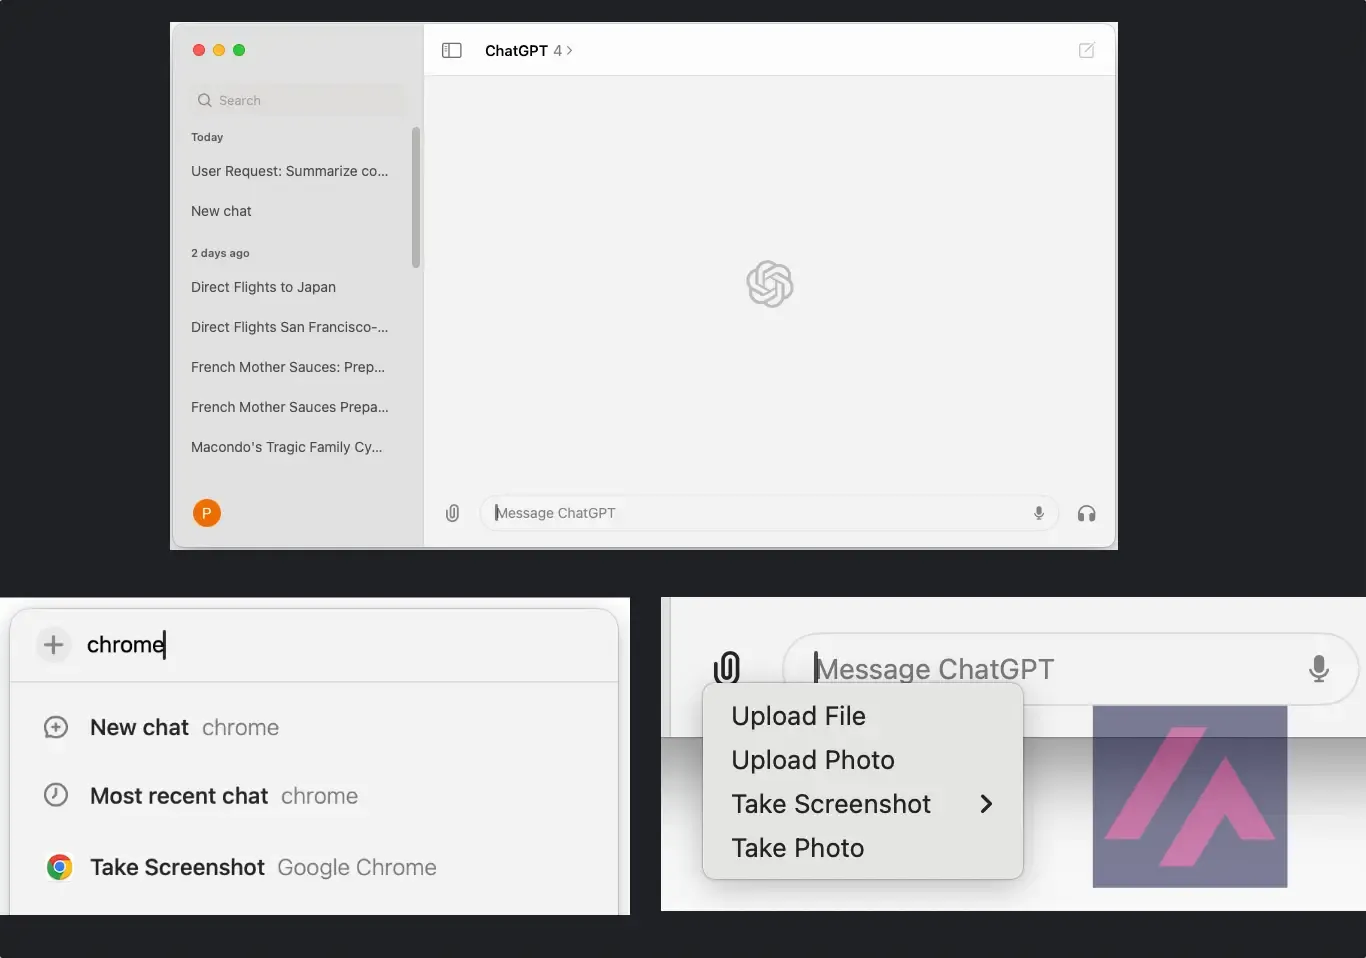This screenshot has width=1366, height=958.
Task: Click the orange P profile avatar
Action: click(x=207, y=513)
